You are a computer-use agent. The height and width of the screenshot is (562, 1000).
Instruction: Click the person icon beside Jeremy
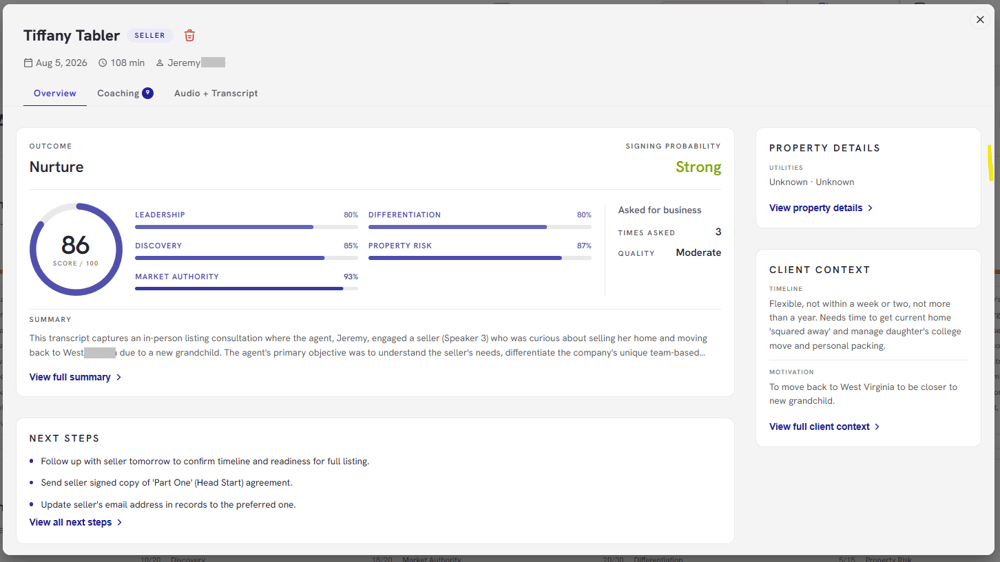[x=160, y=63]
